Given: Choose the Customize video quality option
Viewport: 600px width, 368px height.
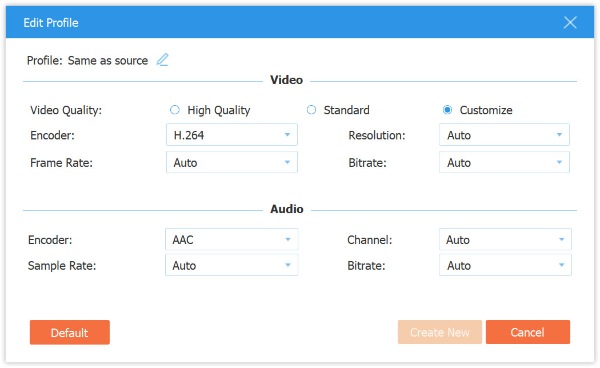Looking at the screenshot, I should [447, 110].
